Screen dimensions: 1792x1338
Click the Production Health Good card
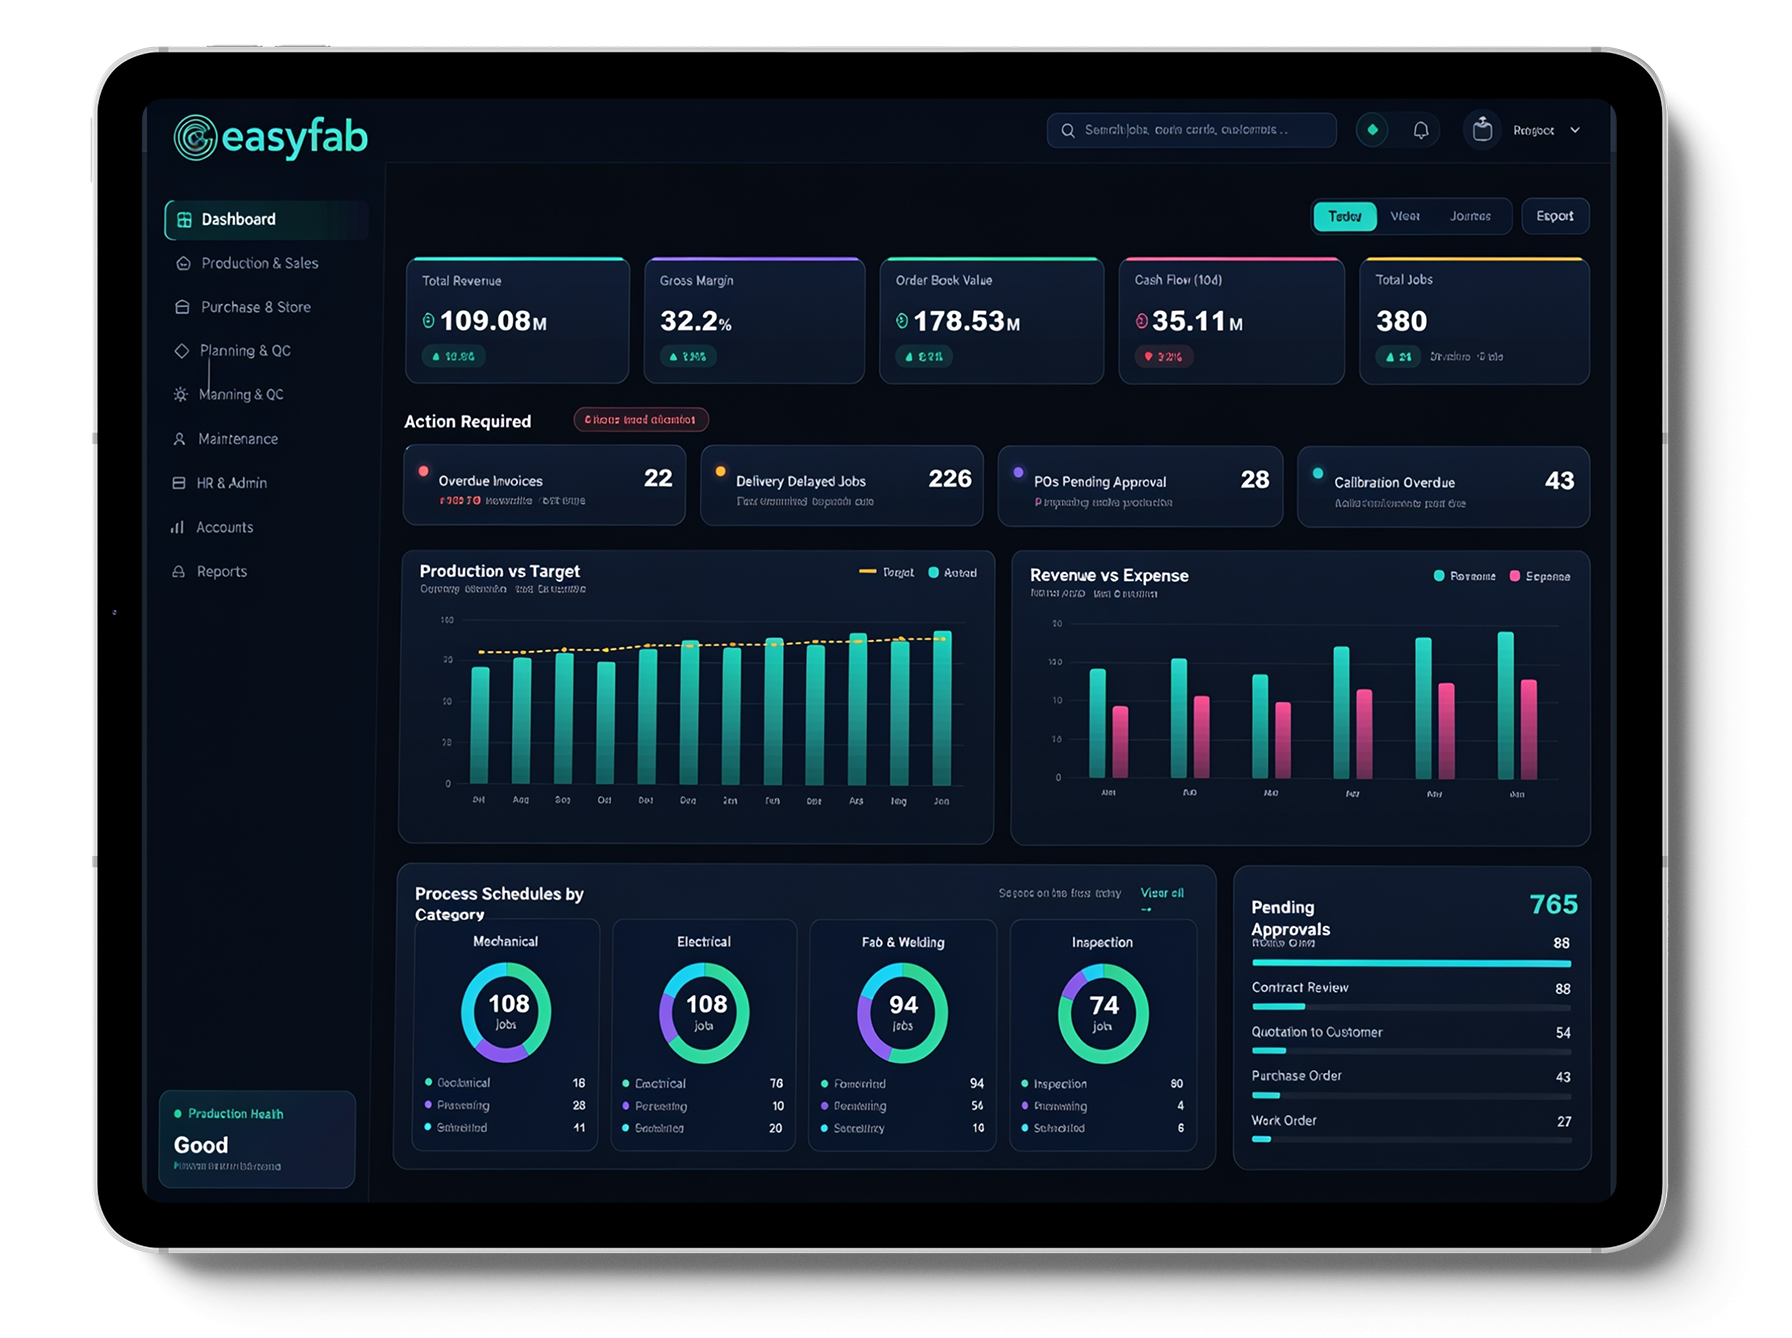257,1140
